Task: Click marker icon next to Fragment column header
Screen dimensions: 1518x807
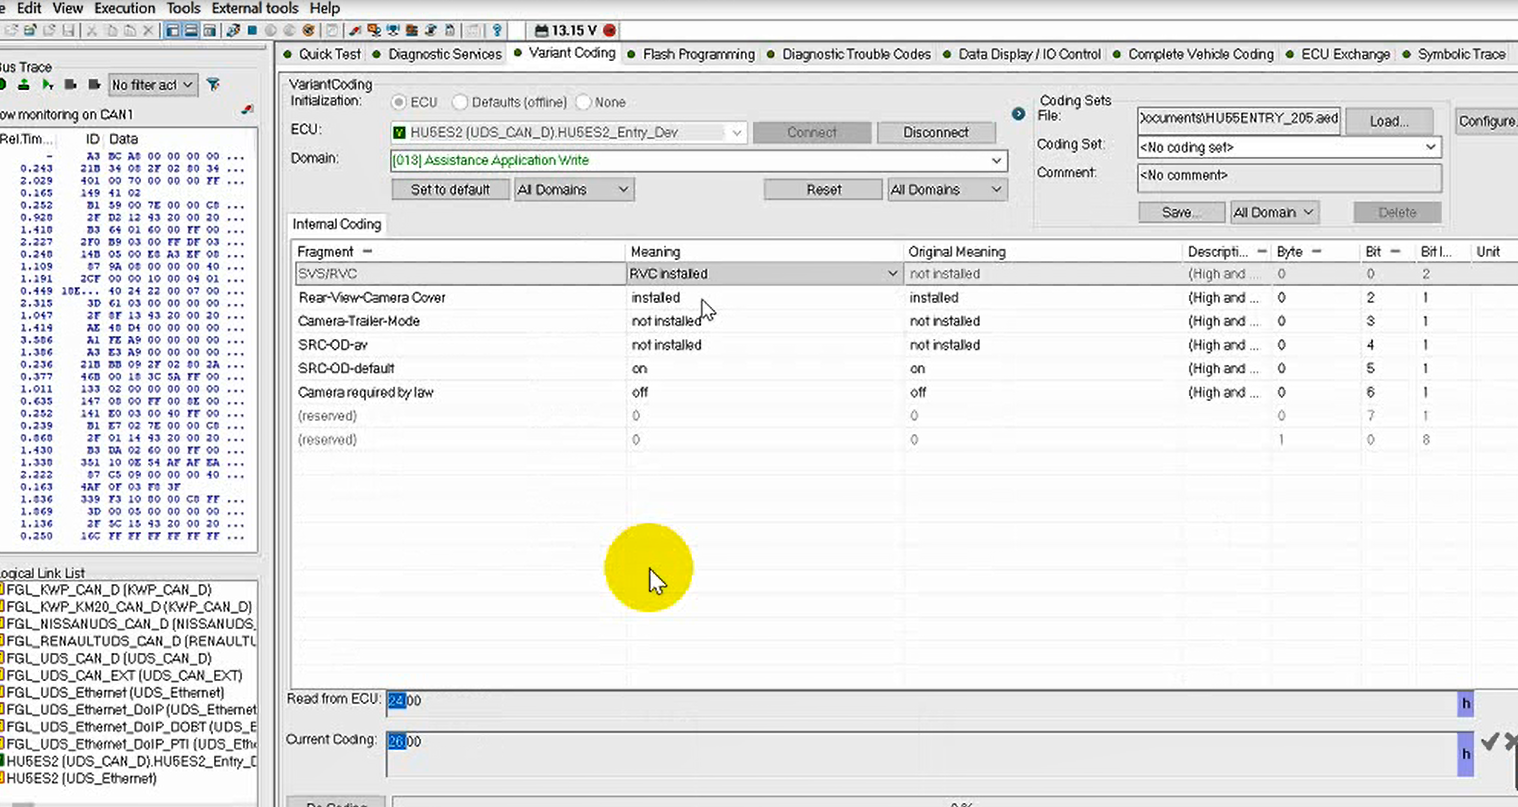Action: pos(367,252)
